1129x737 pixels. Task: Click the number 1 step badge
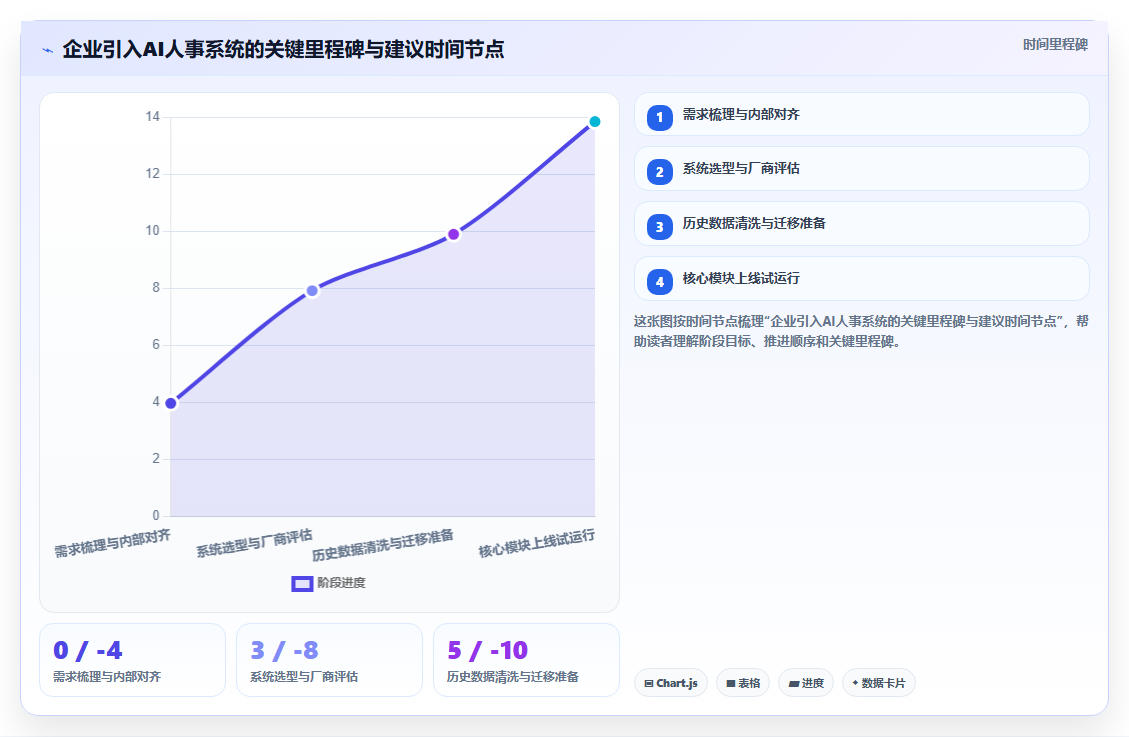[x=660, y=117]
